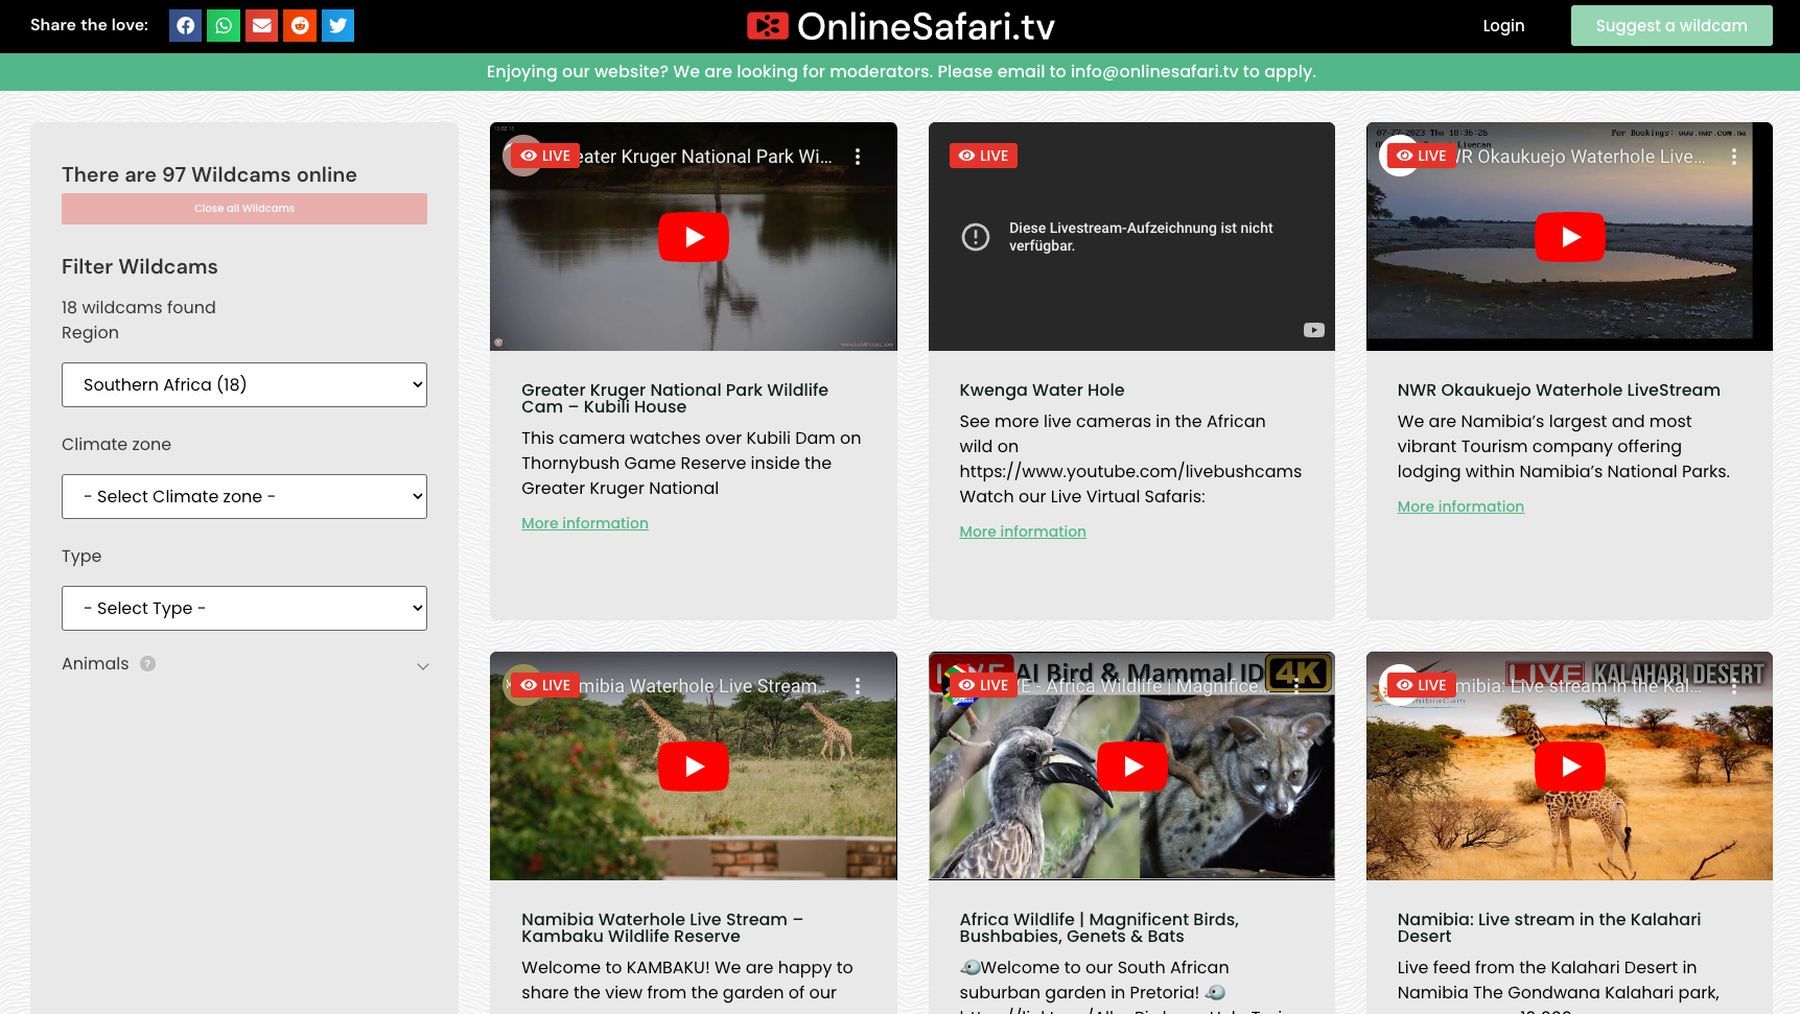
Task: Play the Africa Wildlife Birds video
Action: coord(1132,767)
